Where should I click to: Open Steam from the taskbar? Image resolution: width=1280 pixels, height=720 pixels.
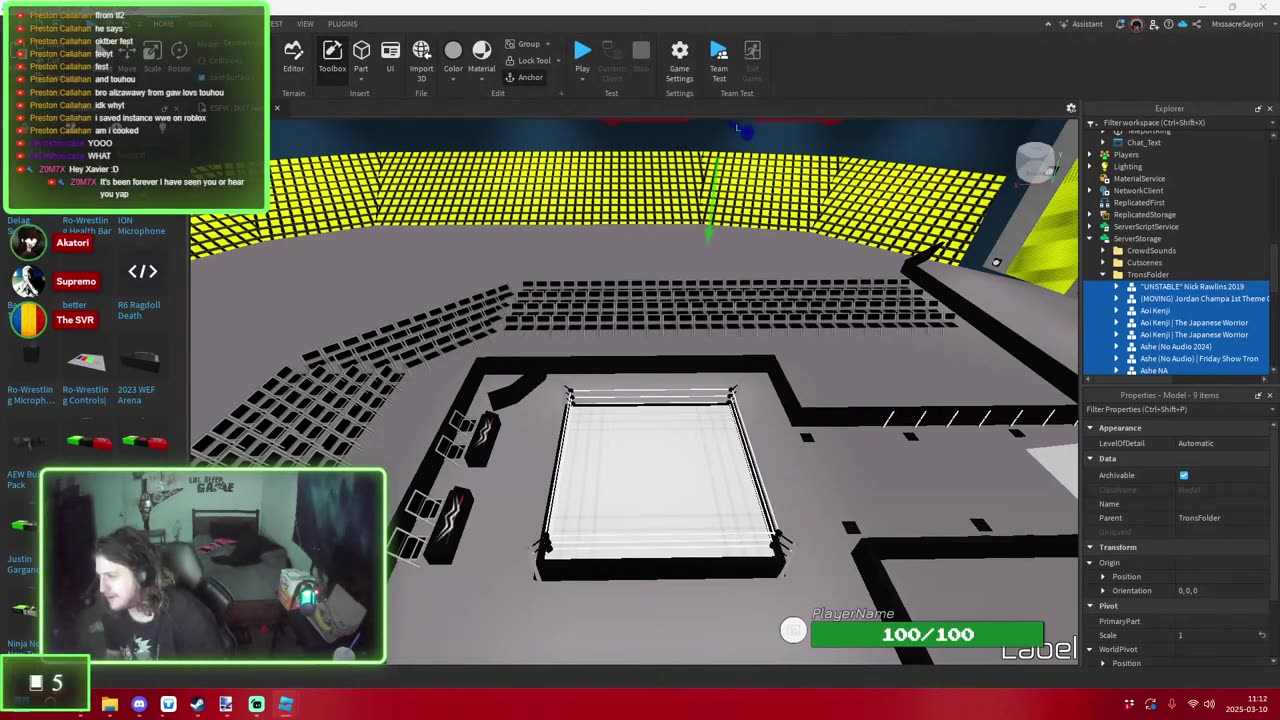197,705
